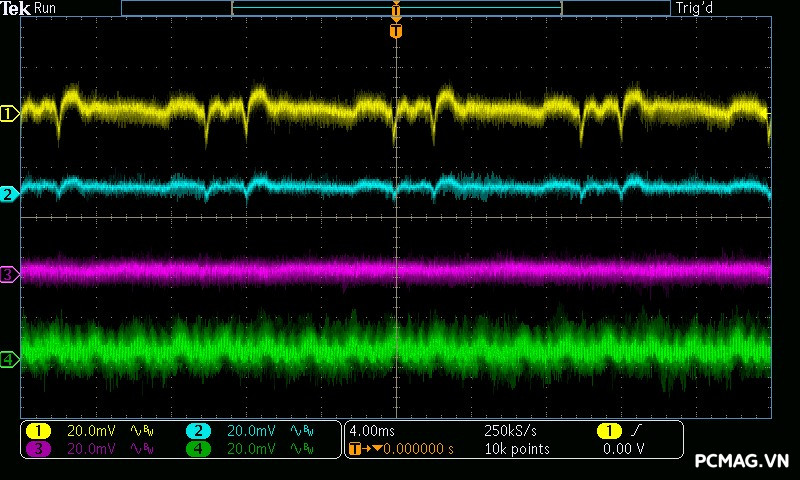Click the 250kS/s sample rate readout

(x=510, y=430)
